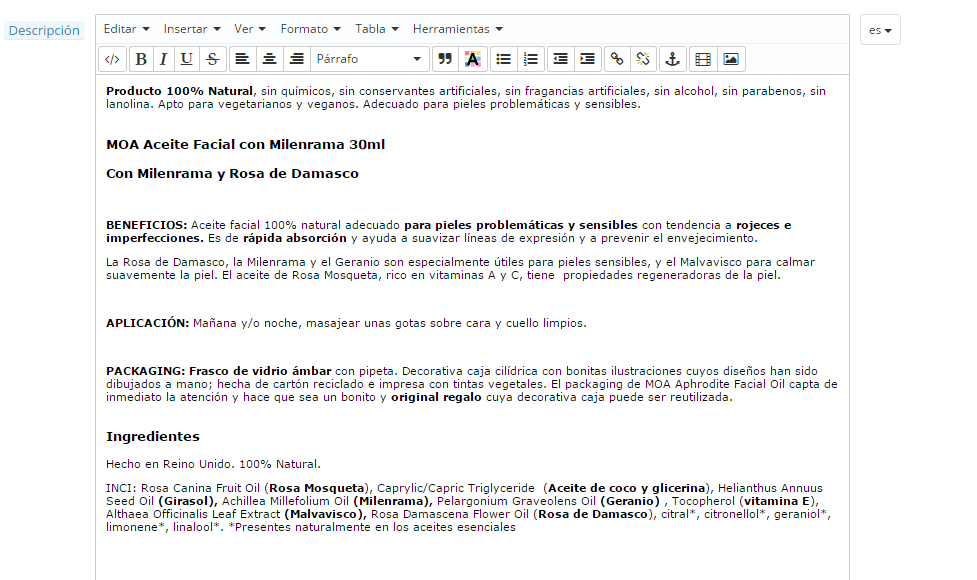
Task: Click the 'PACKAGING:' label
Action: 145,371
